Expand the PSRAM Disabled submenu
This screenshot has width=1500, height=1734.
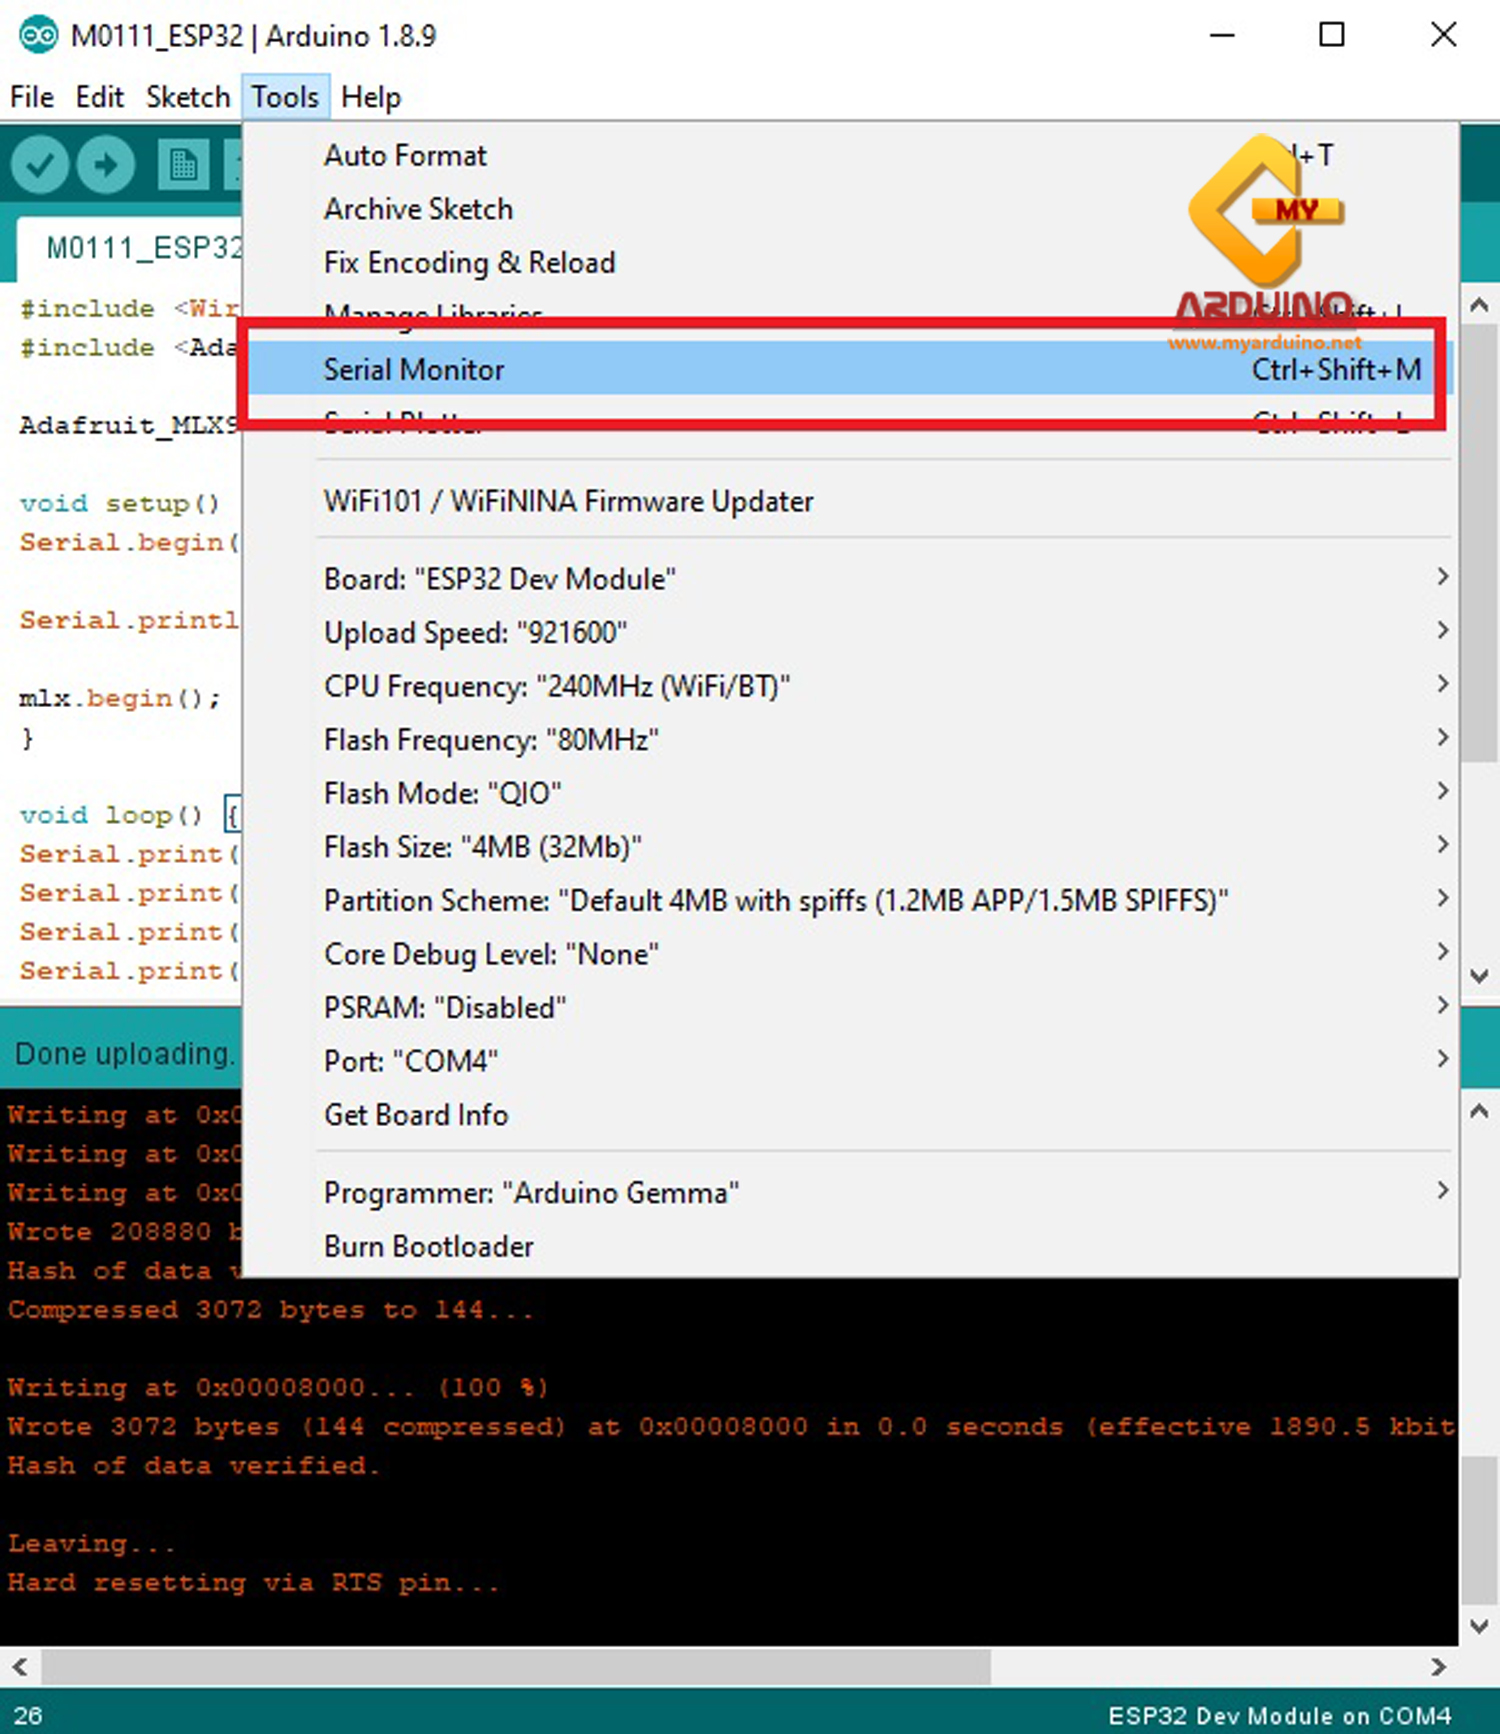(848, 1008)
